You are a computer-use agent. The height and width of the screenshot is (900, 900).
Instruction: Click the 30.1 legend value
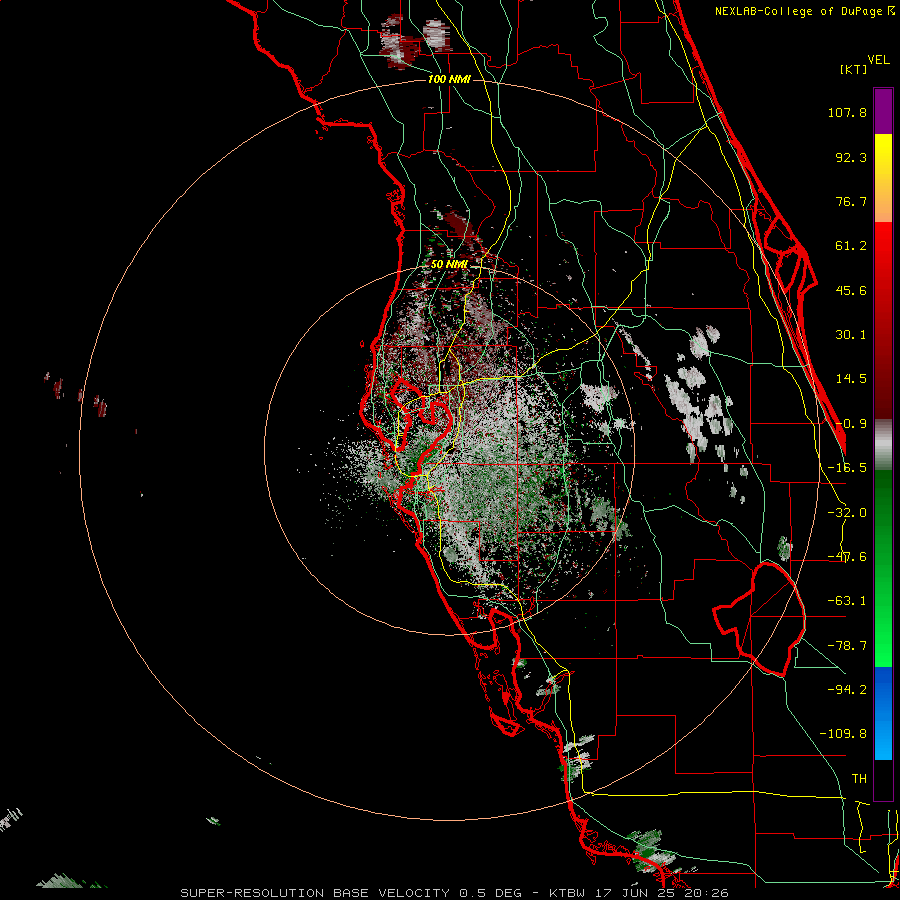(851, 335)
